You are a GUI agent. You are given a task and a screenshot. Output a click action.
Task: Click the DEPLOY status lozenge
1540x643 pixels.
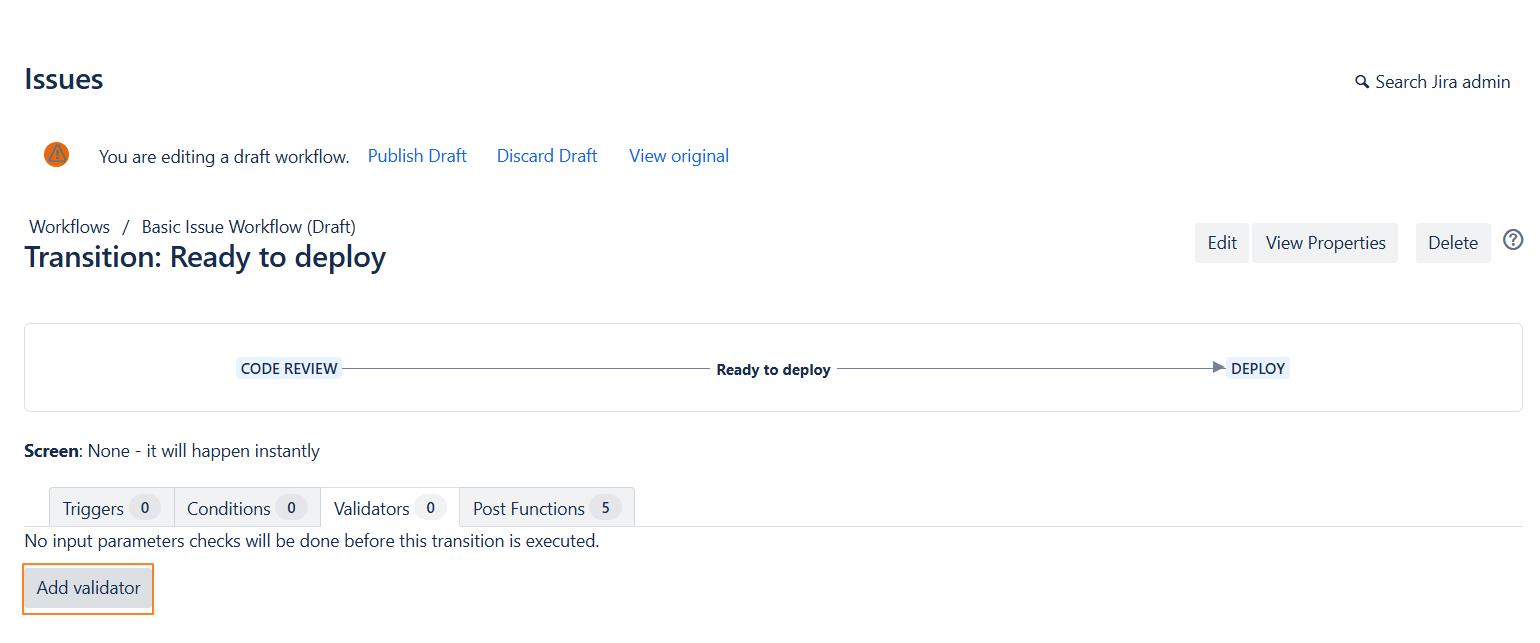(1258, 369)
